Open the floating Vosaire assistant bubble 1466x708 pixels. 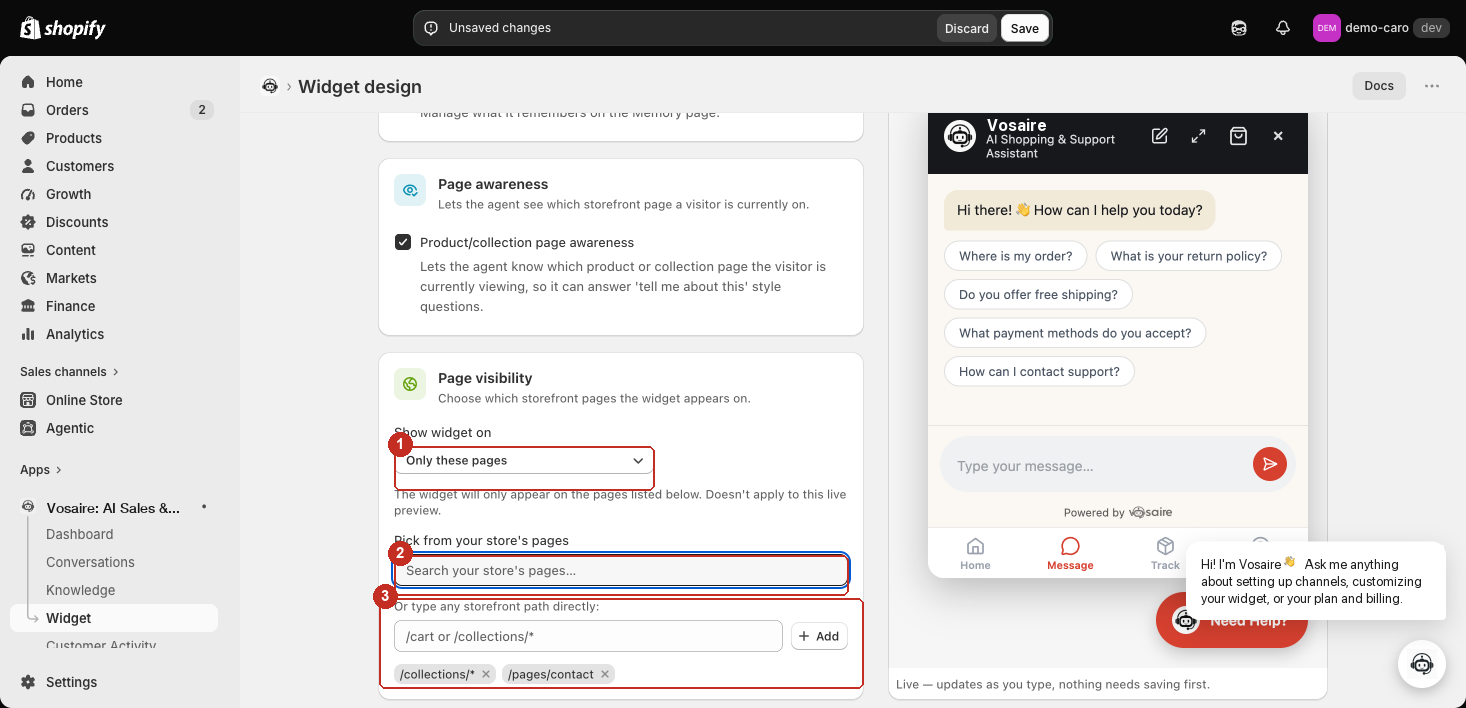(x=1422, y=664)
